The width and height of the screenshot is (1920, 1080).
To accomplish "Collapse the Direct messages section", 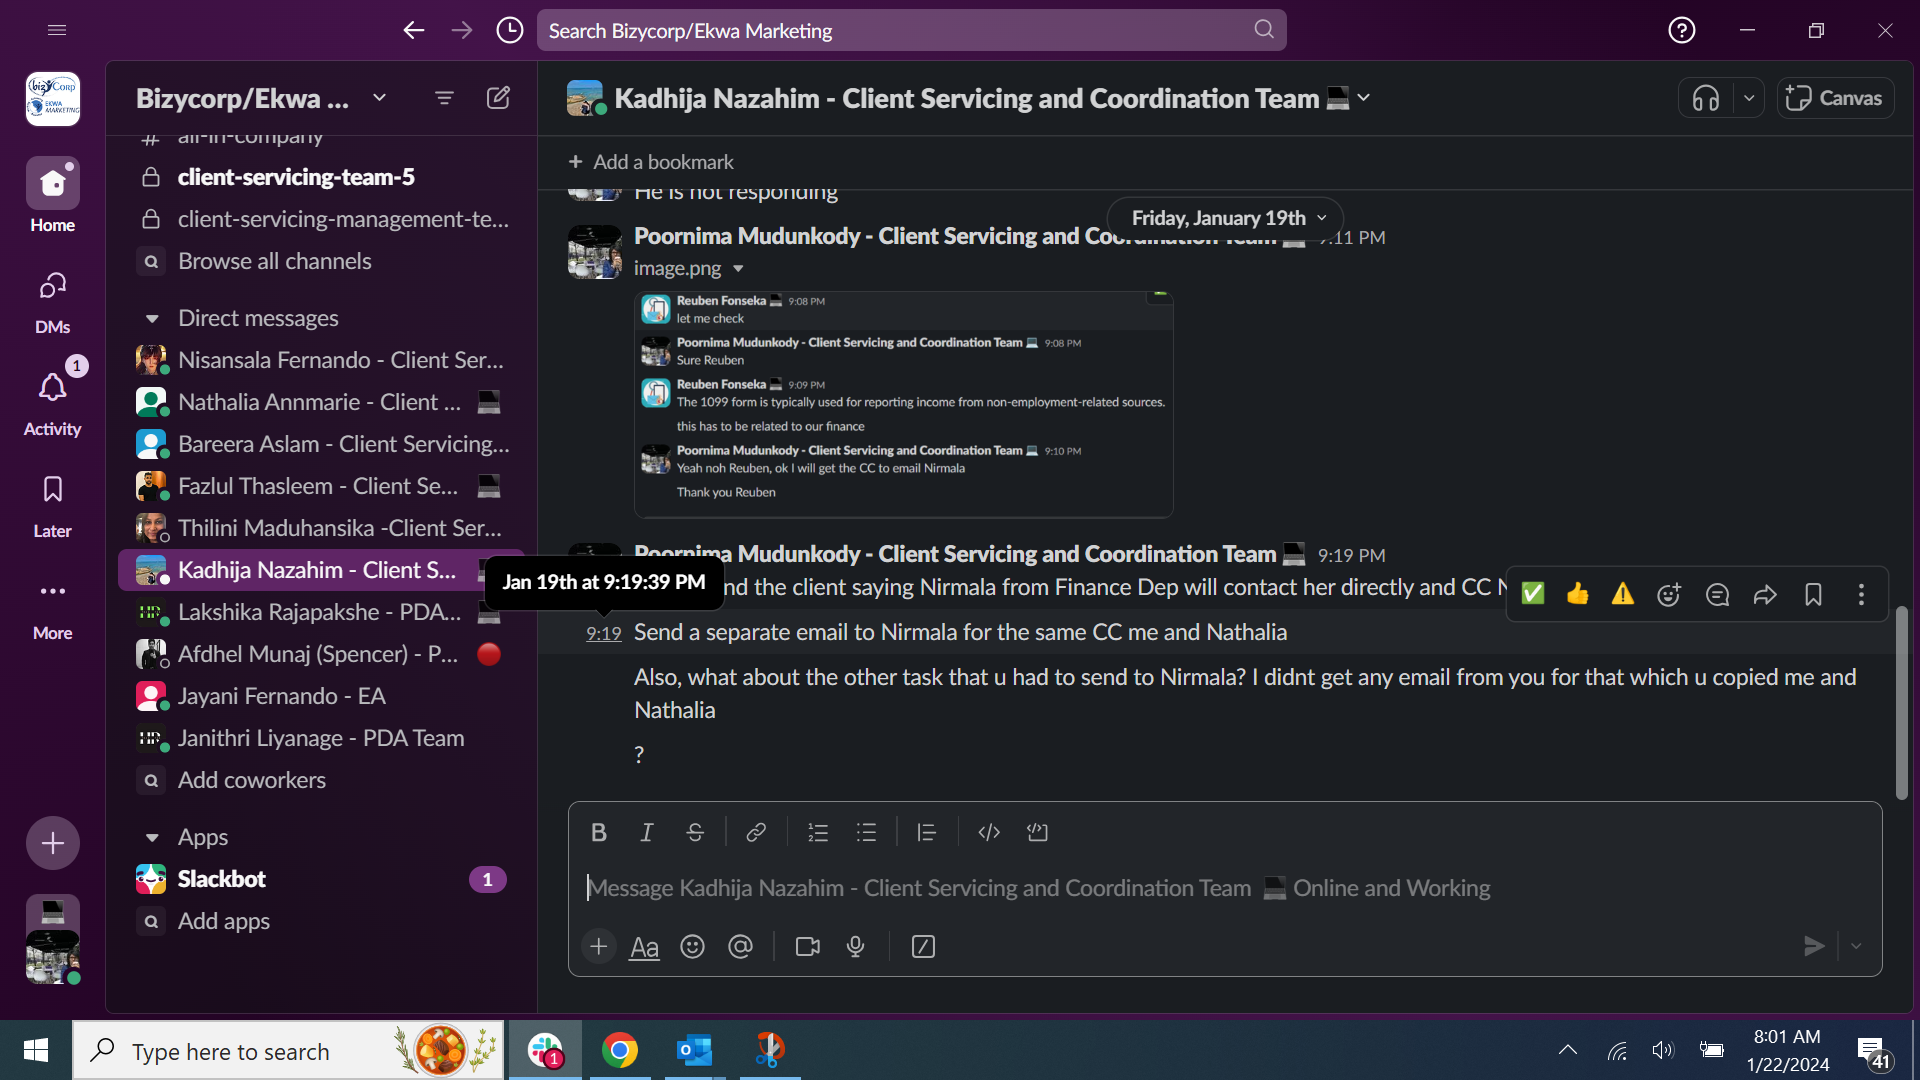I will click(x=152, y=318).
